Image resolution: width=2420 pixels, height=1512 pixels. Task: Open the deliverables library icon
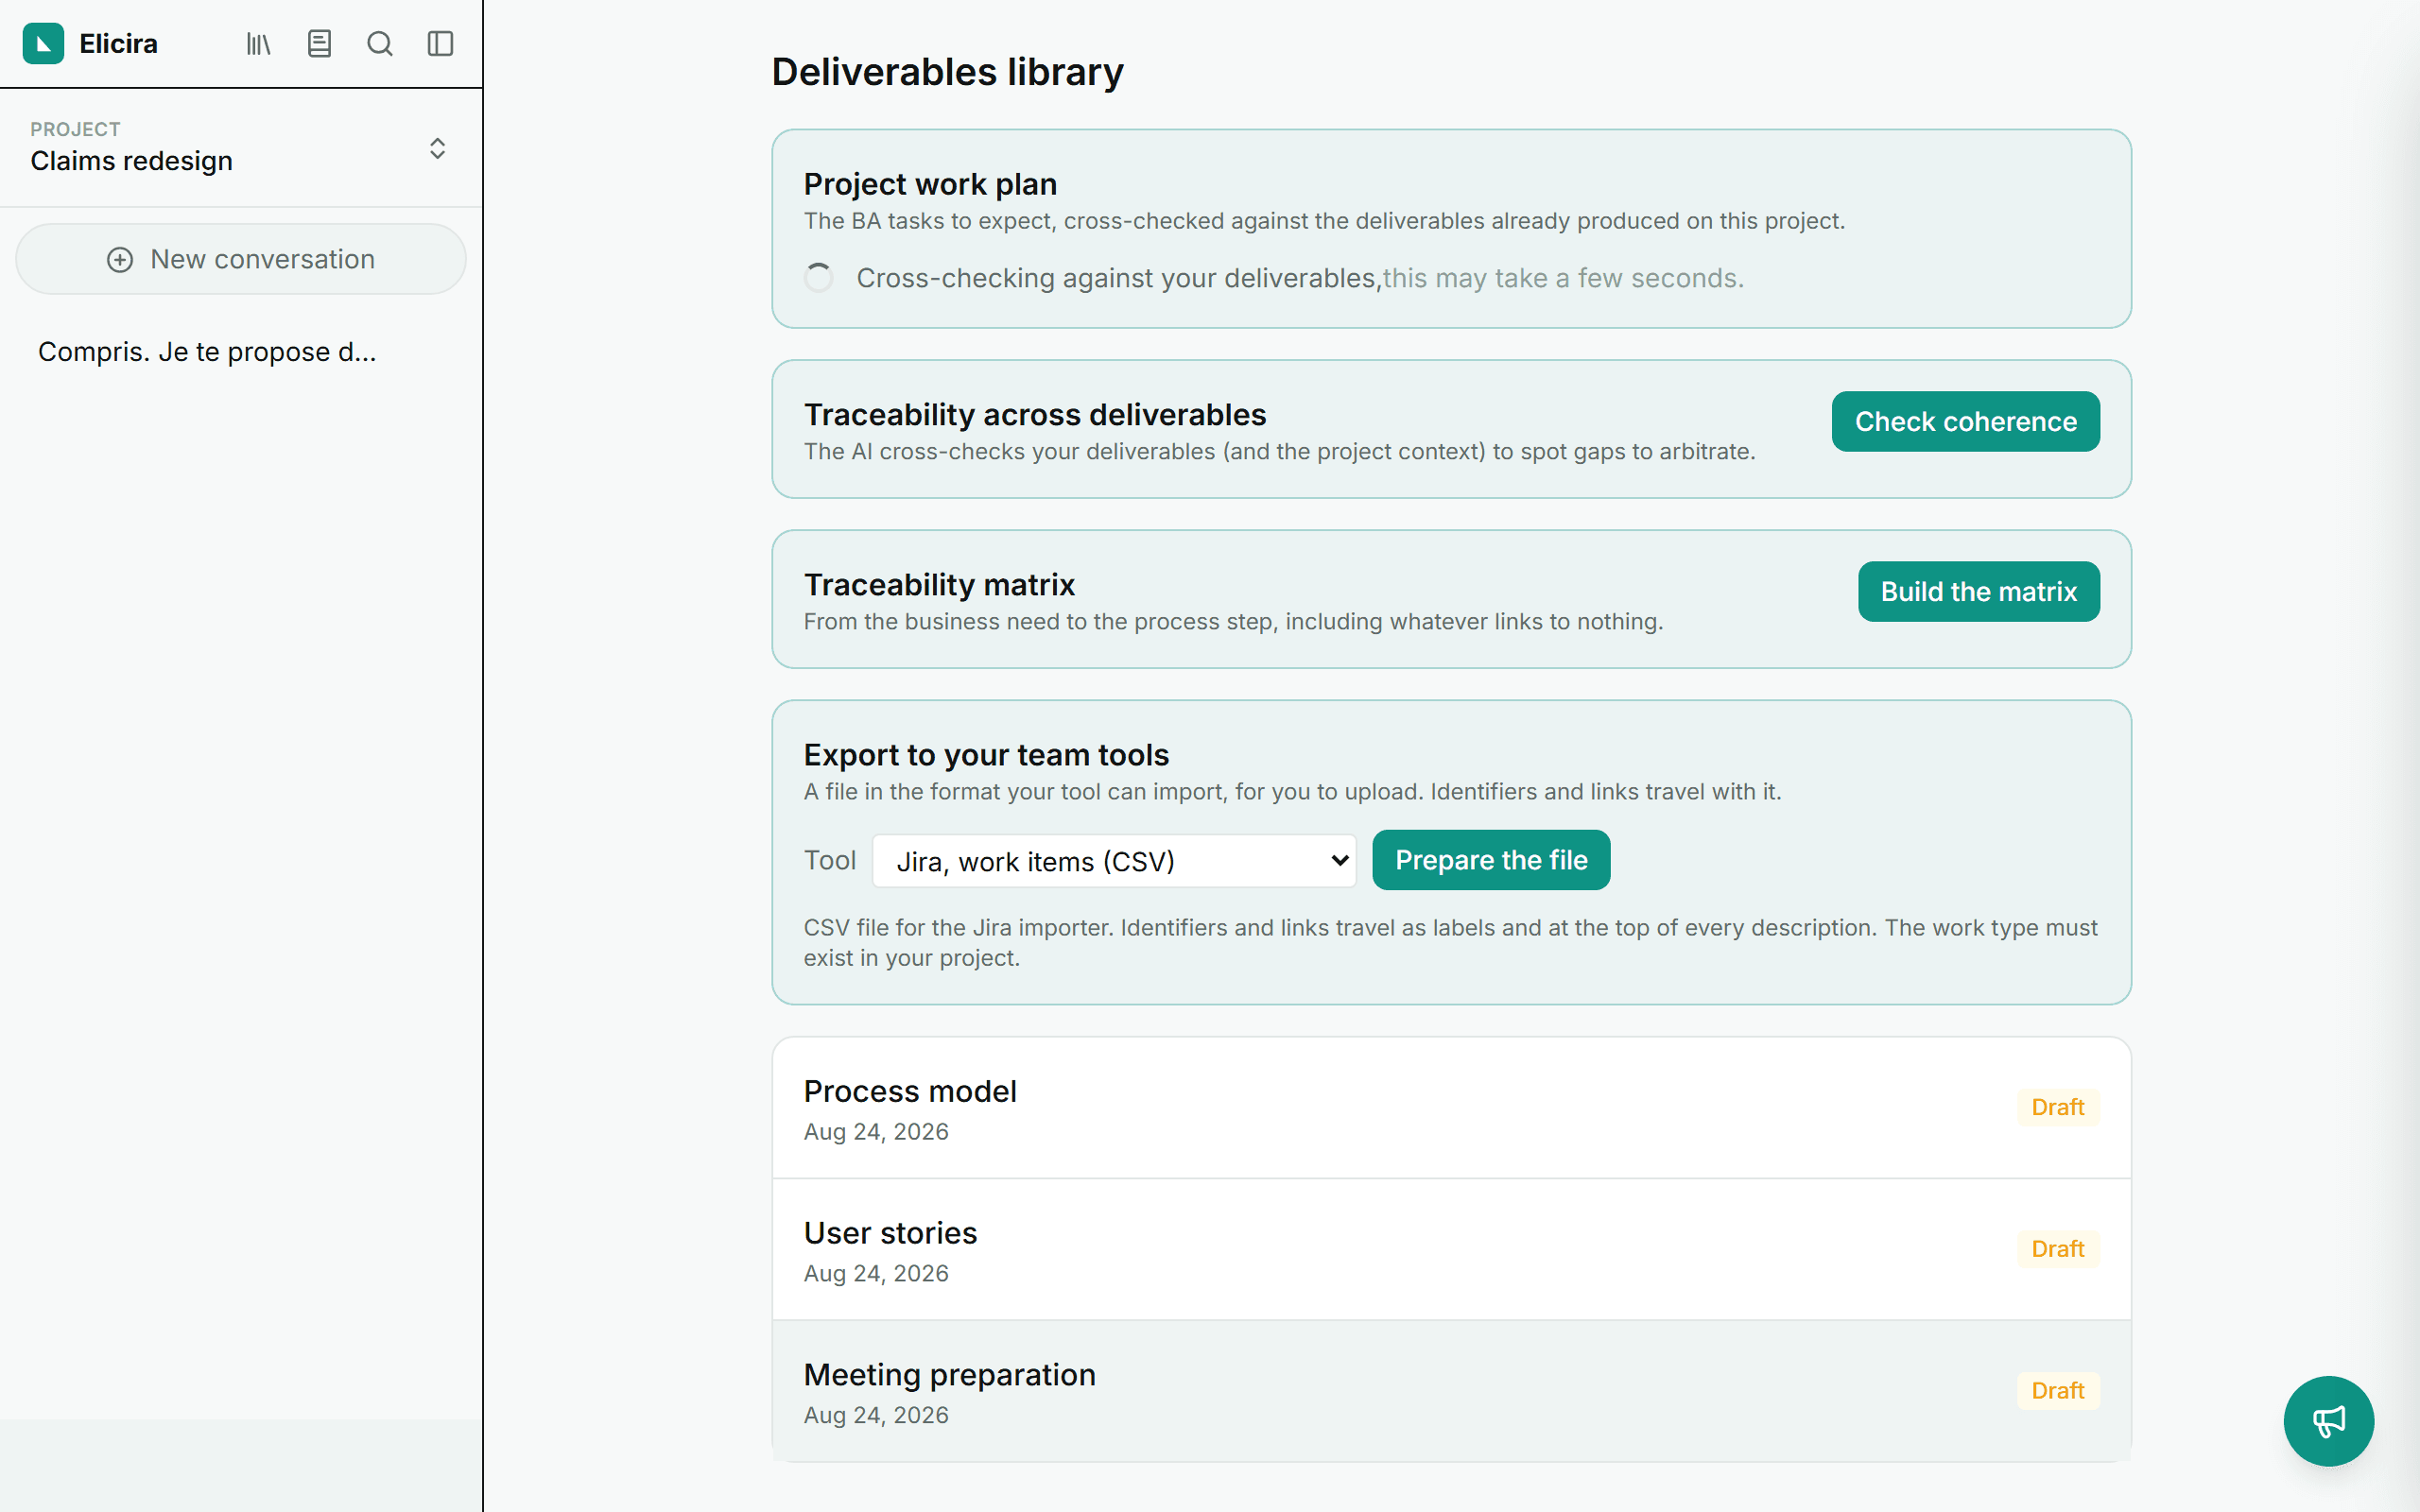[x=258, y=43]
